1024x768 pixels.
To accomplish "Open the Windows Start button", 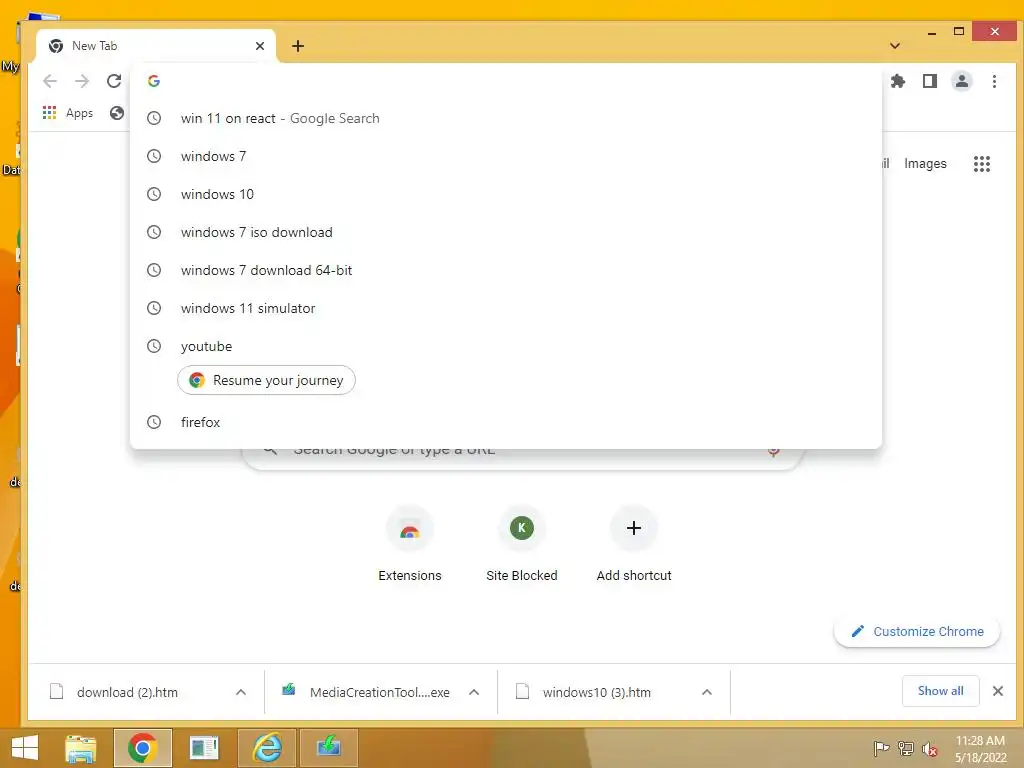I will (x=25, y=748).
